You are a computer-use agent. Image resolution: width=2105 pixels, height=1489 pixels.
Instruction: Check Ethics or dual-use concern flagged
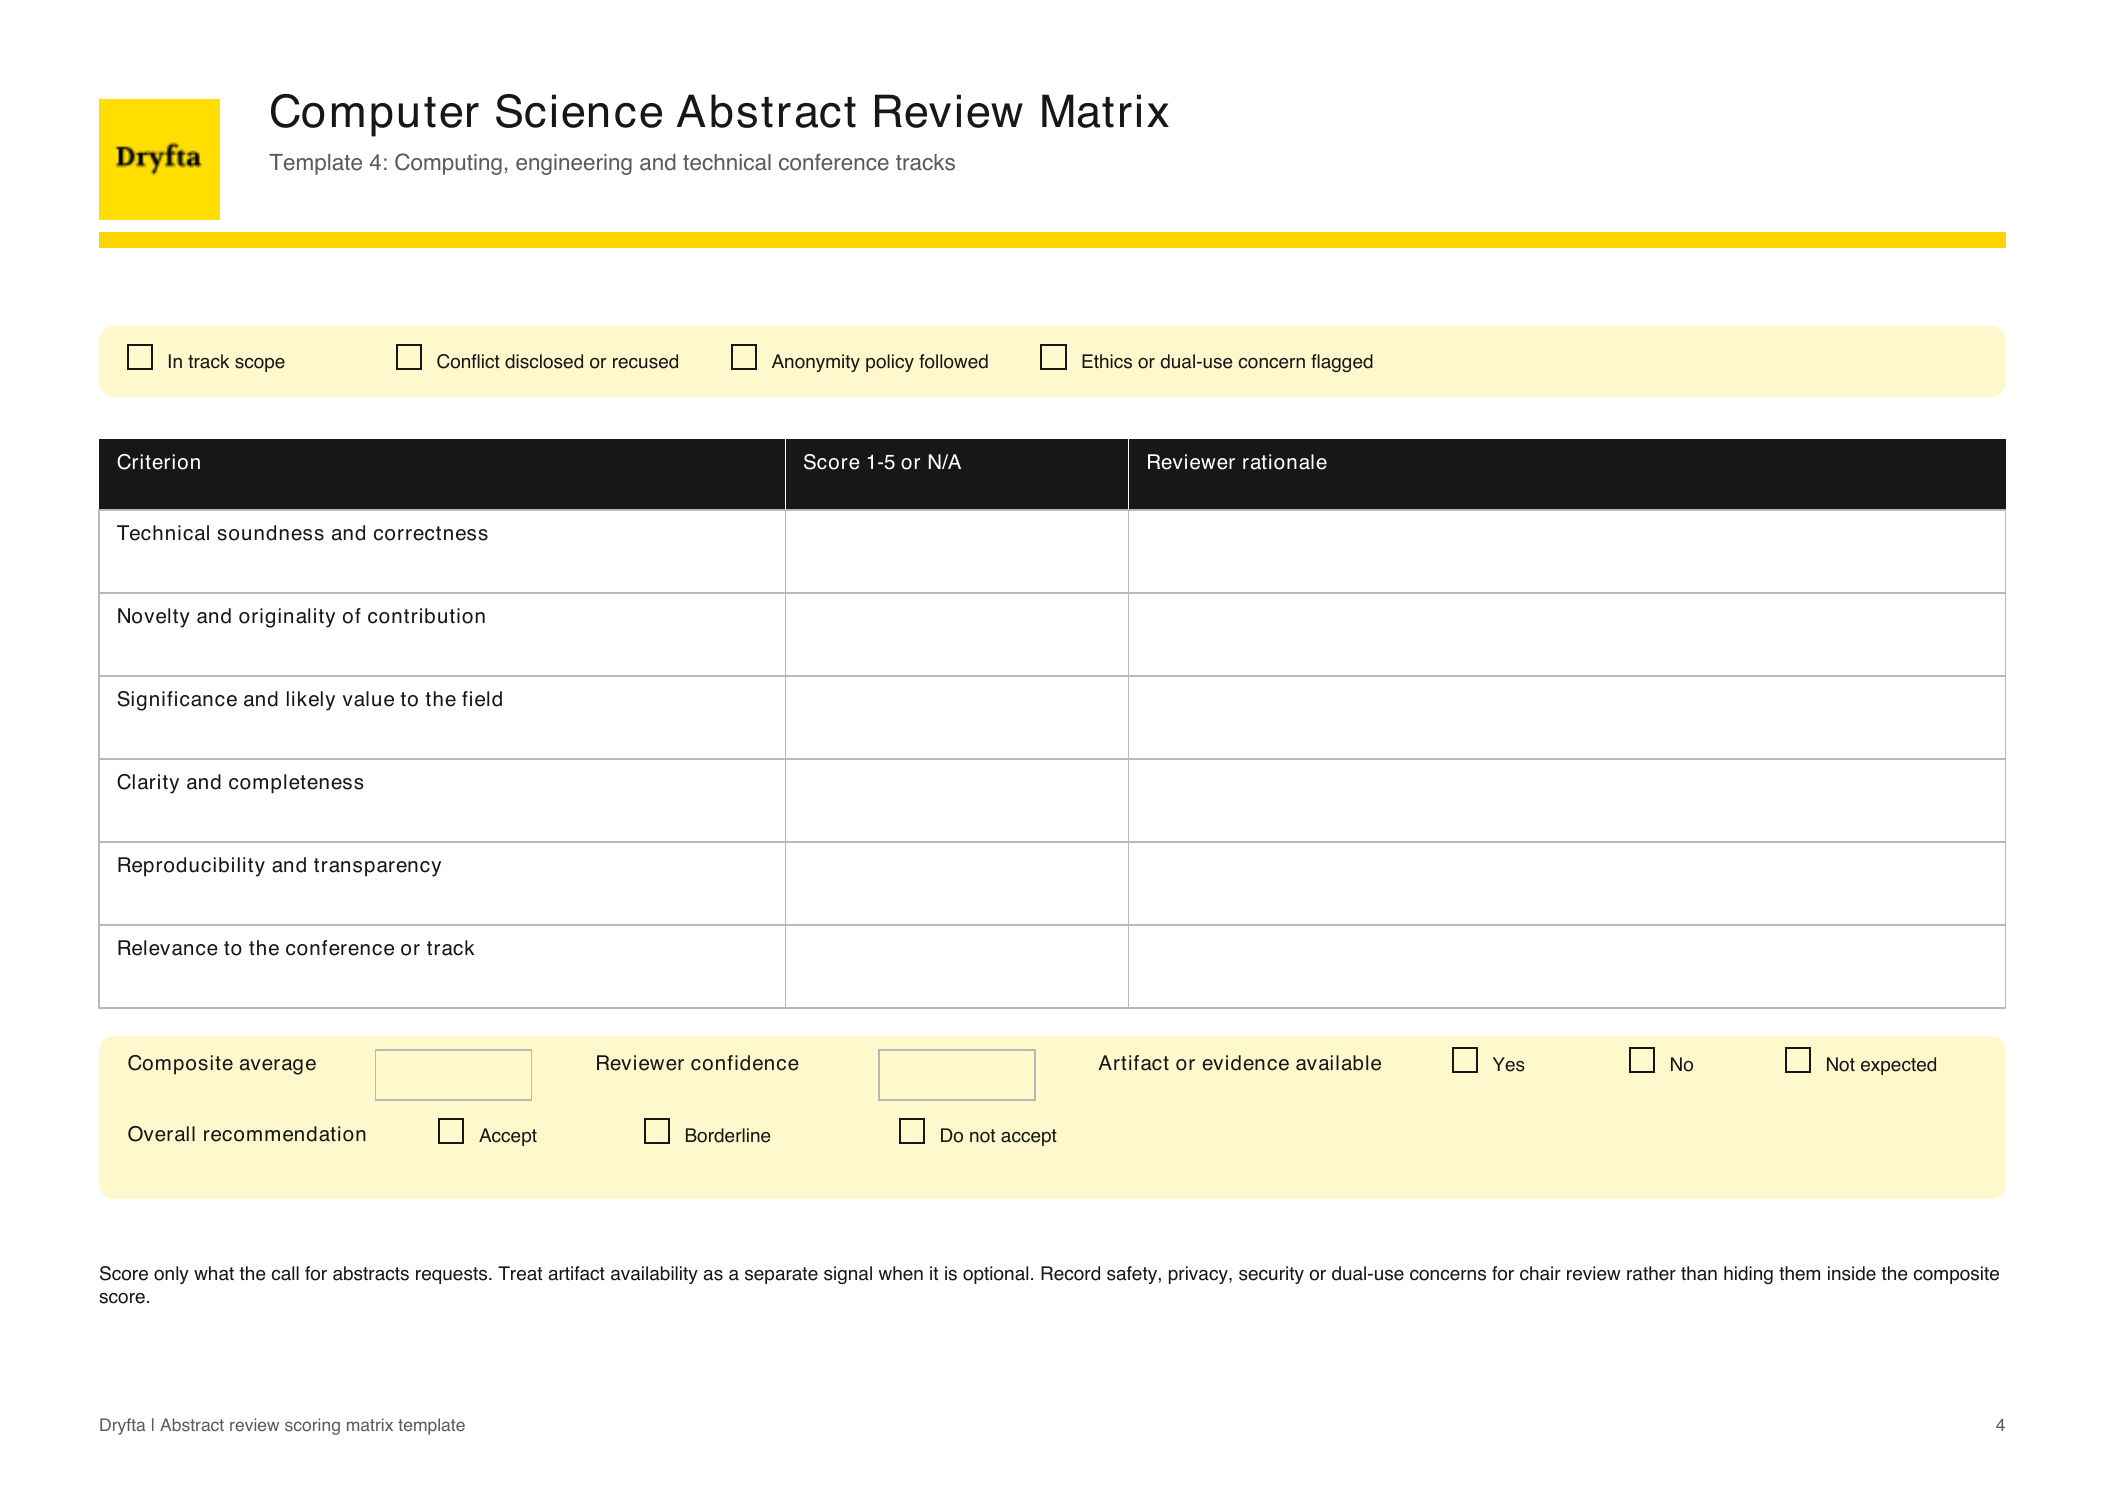click(x=1054, y=357)
